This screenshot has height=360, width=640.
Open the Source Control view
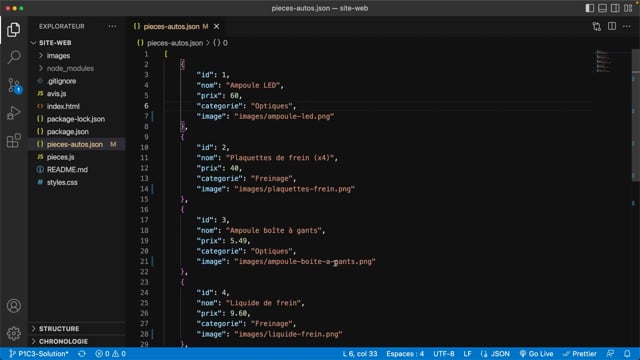click(x=13, y=85)
